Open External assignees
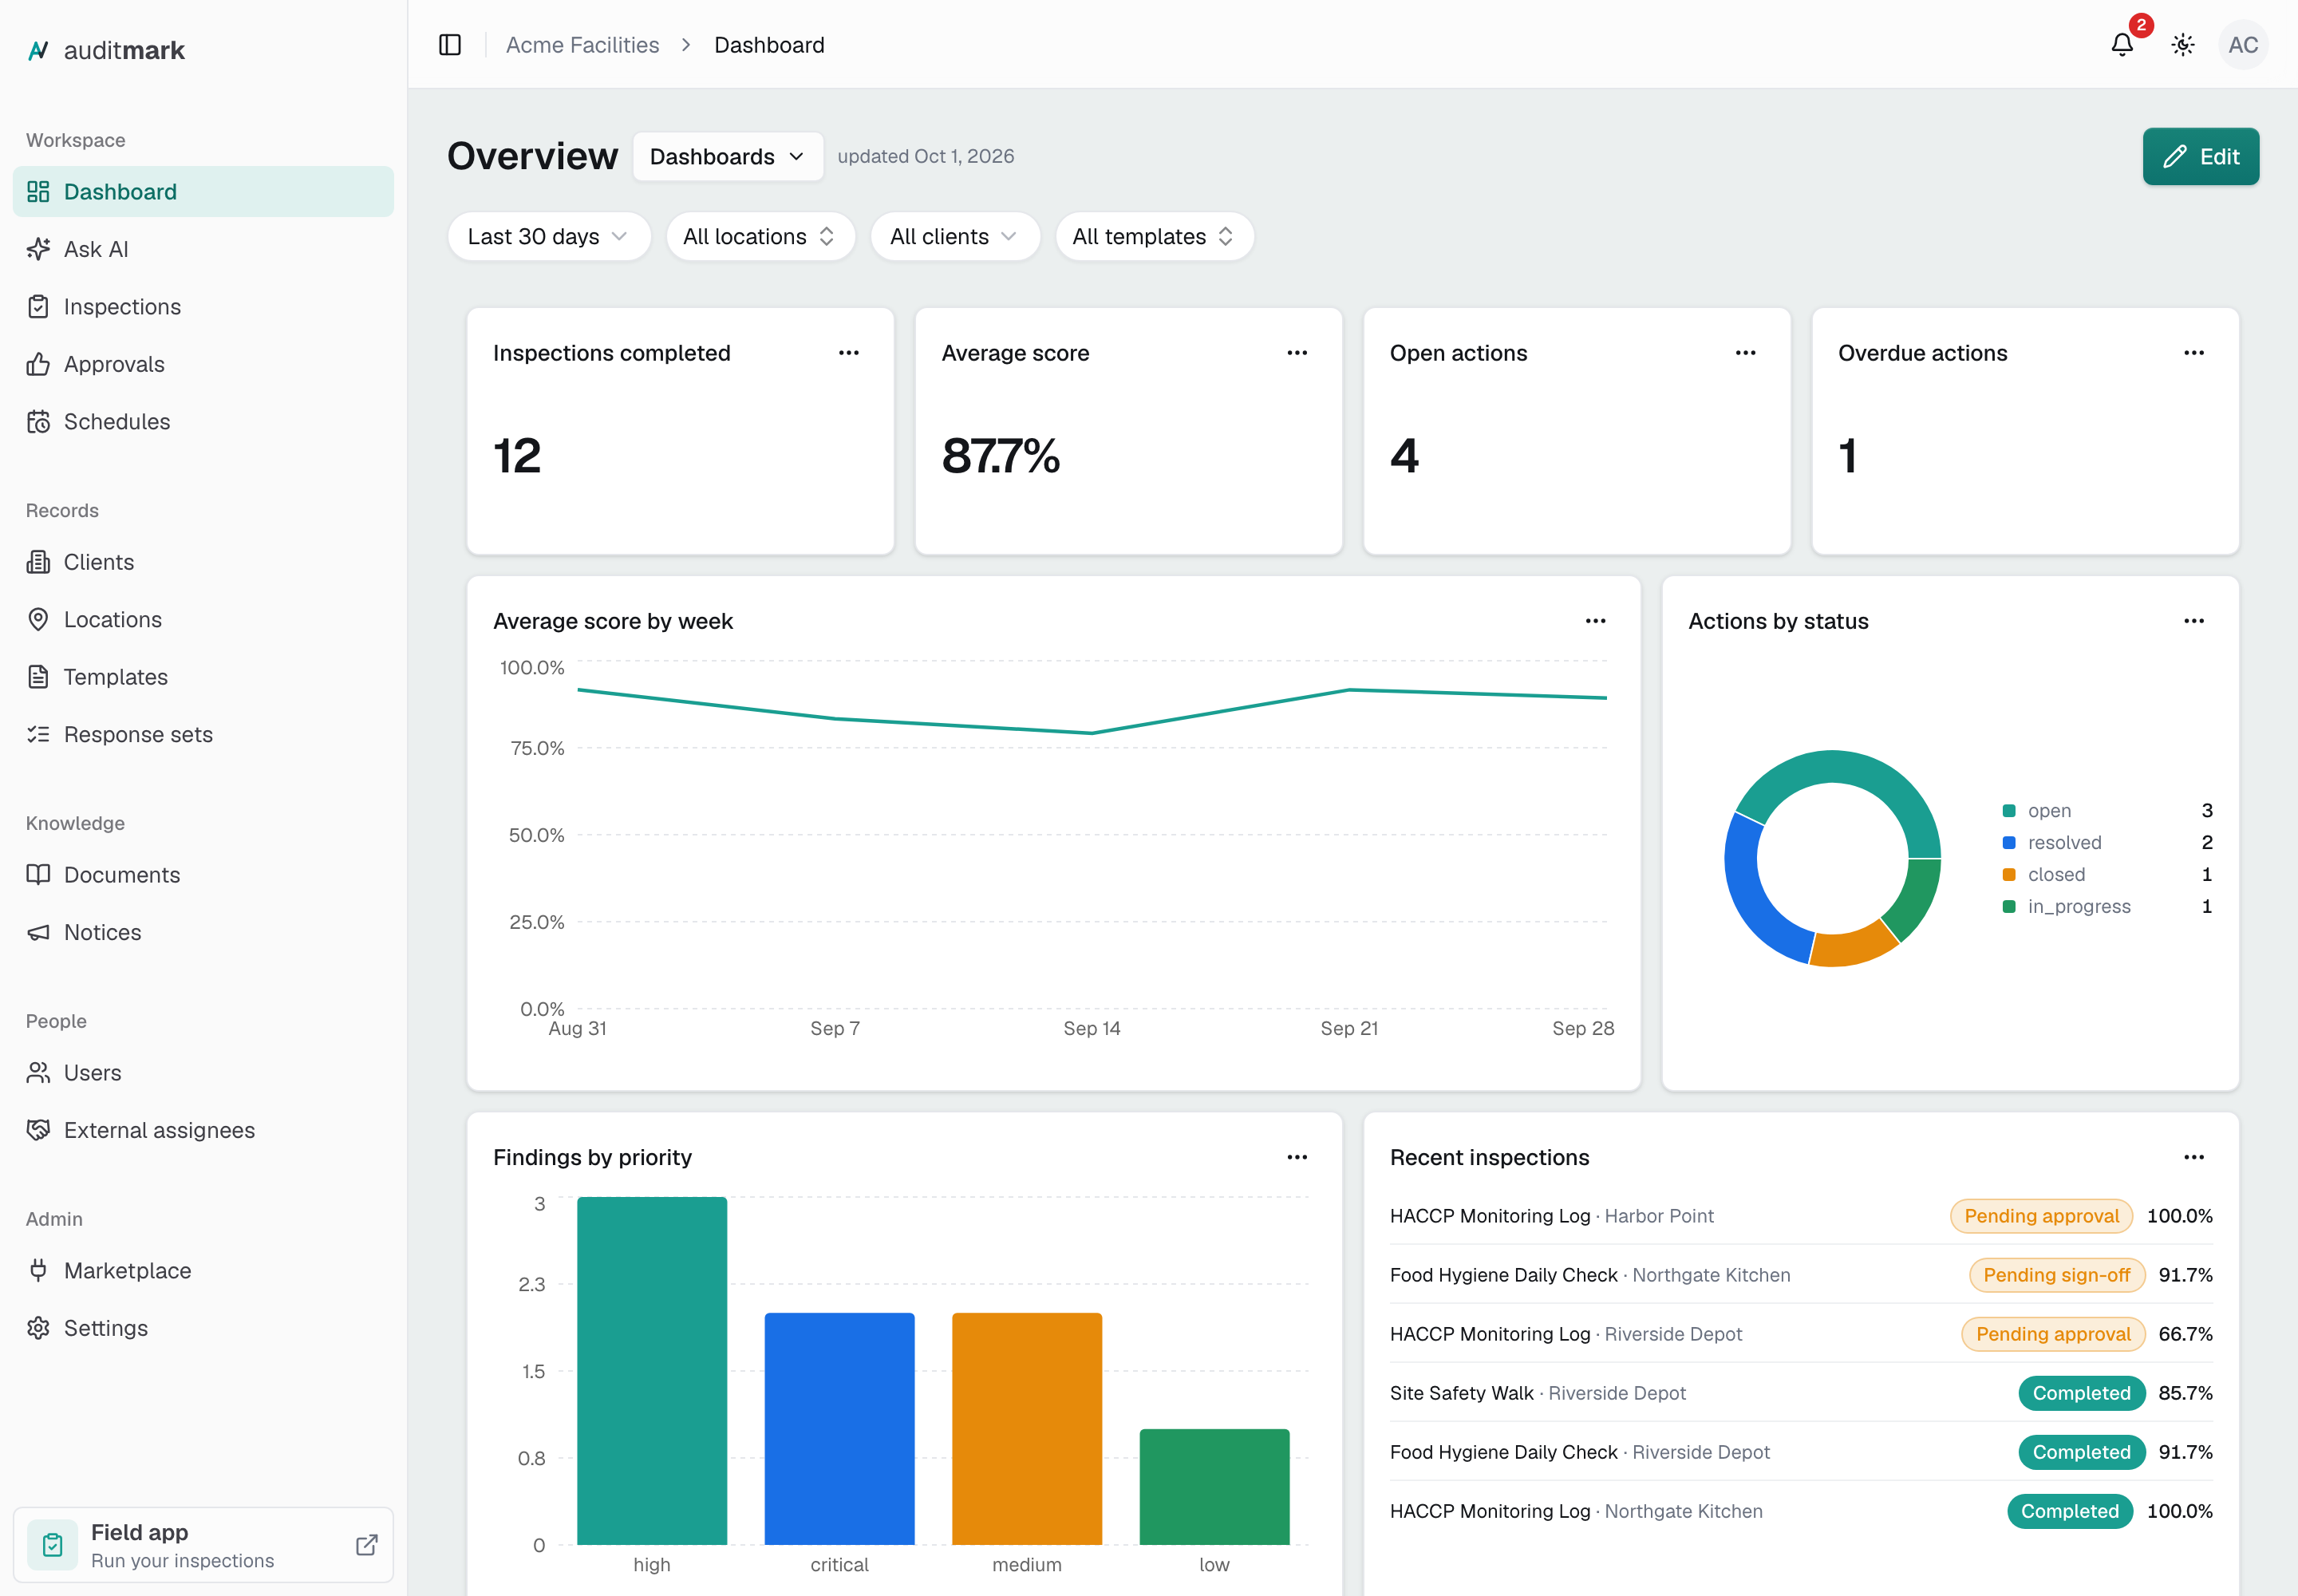 click(203, 1130)
